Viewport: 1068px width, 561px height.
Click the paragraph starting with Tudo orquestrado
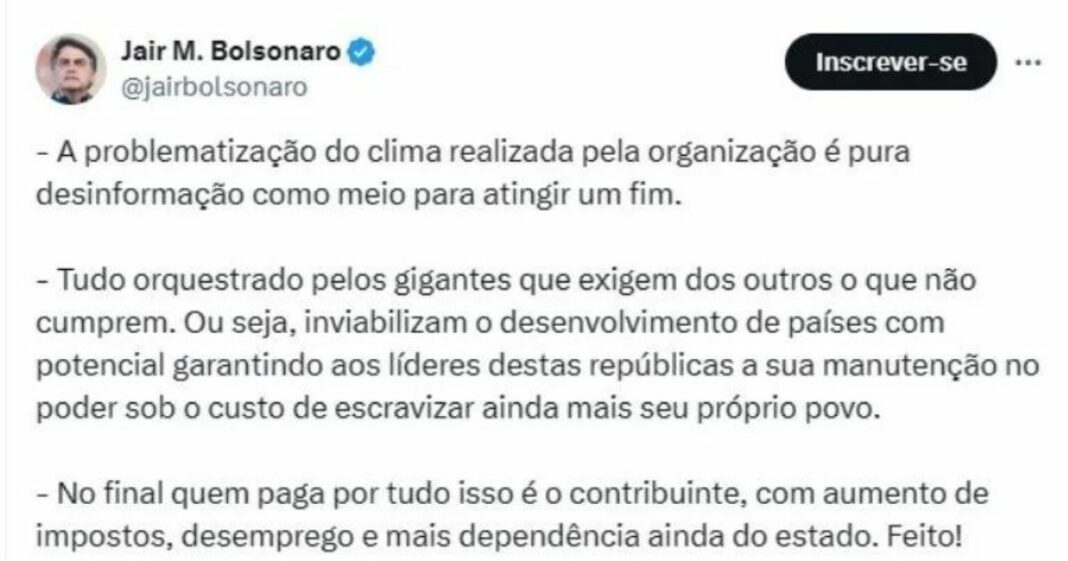pyautogui.click(x=537, y=344)
